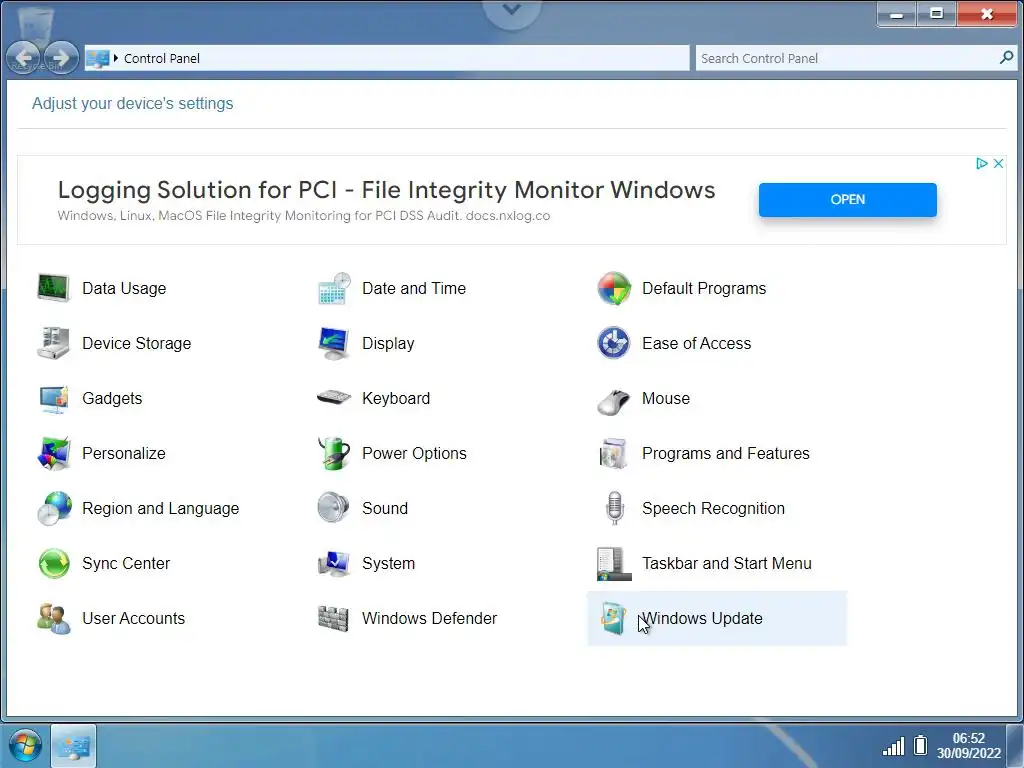Click the Programs and Features label

click(726, 453)
